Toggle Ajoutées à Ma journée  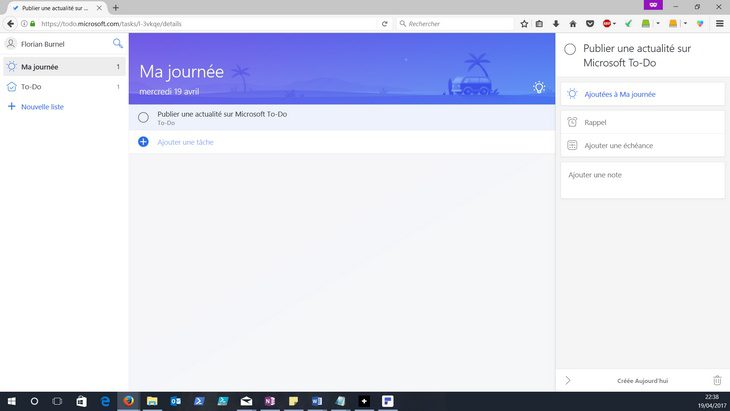pyautogui.click(x=642, y=94)
